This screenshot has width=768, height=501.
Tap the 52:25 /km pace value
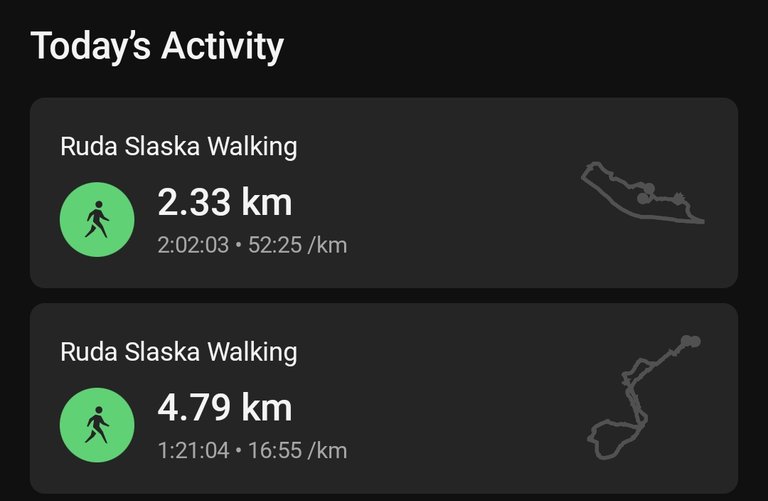[298, 245]
